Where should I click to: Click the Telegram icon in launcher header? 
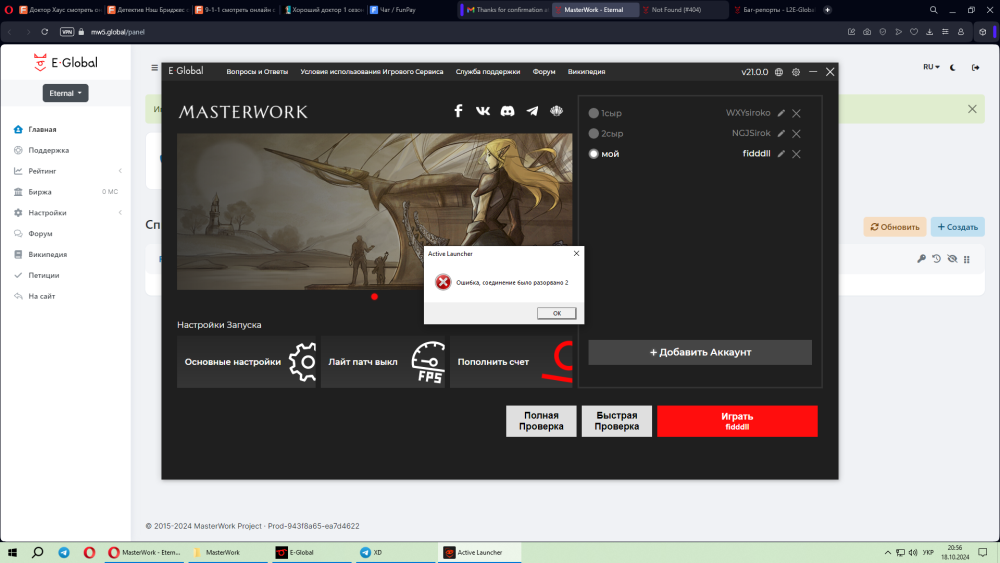coord(532,111)
